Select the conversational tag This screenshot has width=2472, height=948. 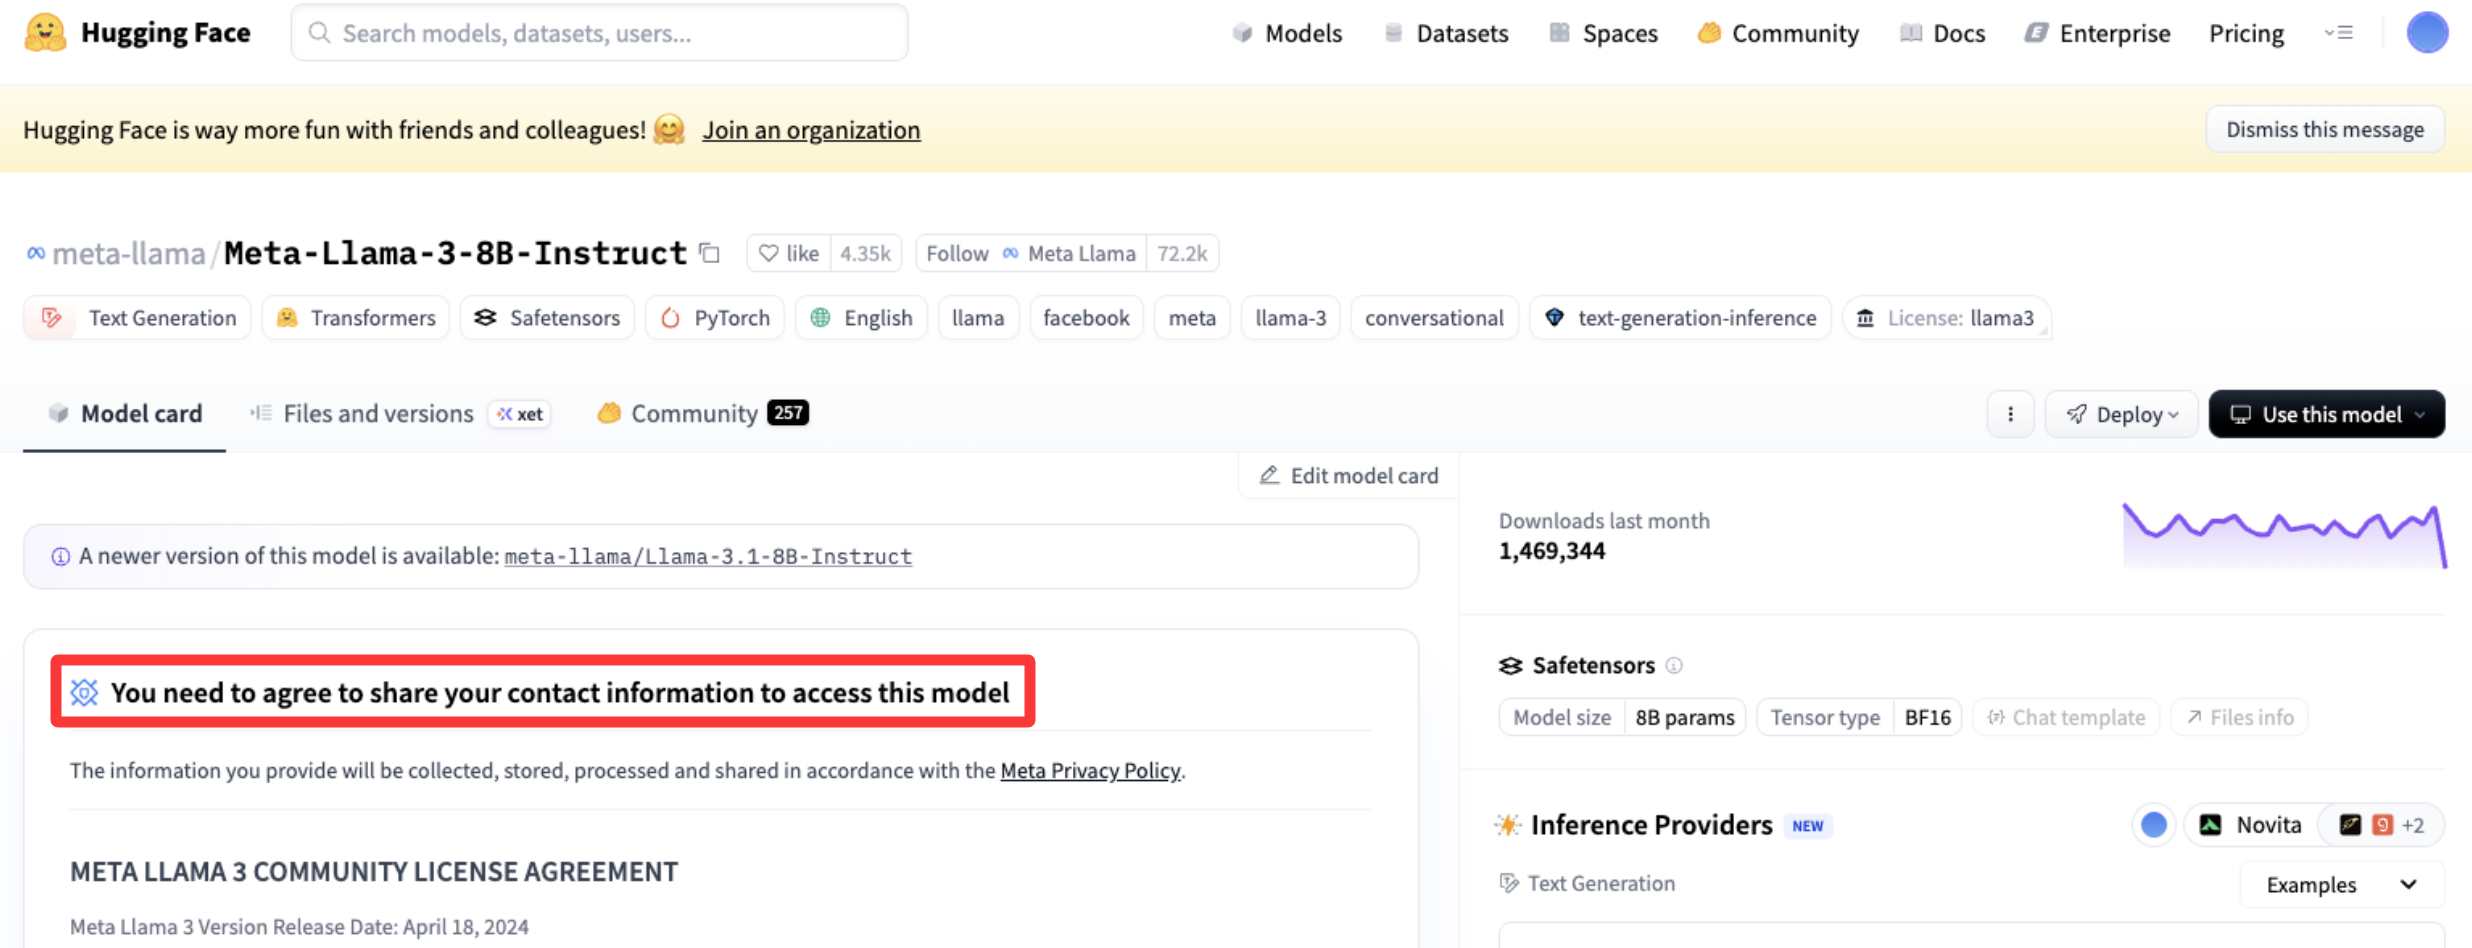[1434, 318]
